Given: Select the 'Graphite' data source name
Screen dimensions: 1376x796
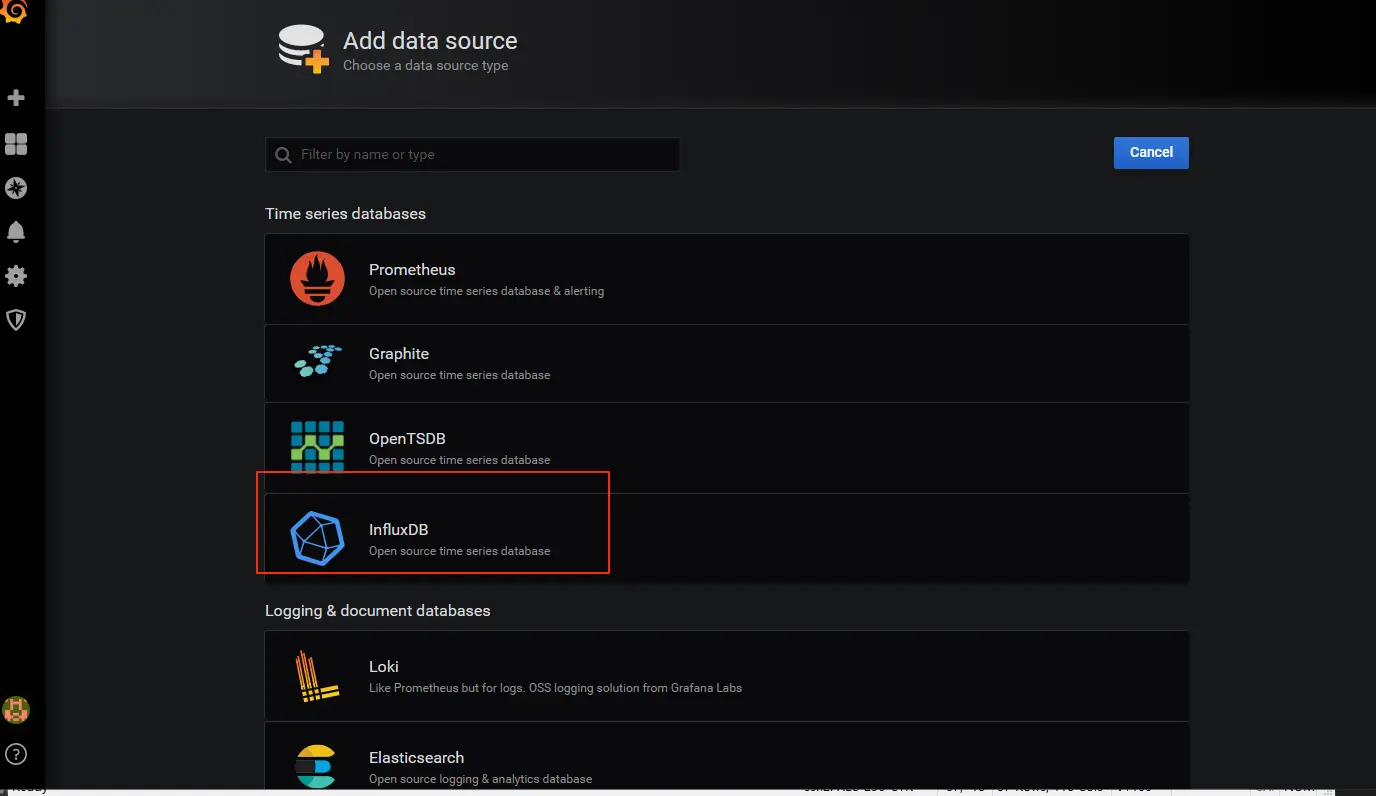Looking at the screenshot, I should coord(399,354).
